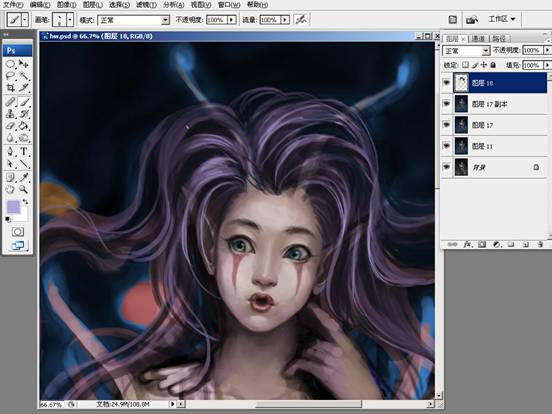Viewport: 552px width, 414px height.
Task: Open layer opacity slider arrow
Action: pos(547,50)
